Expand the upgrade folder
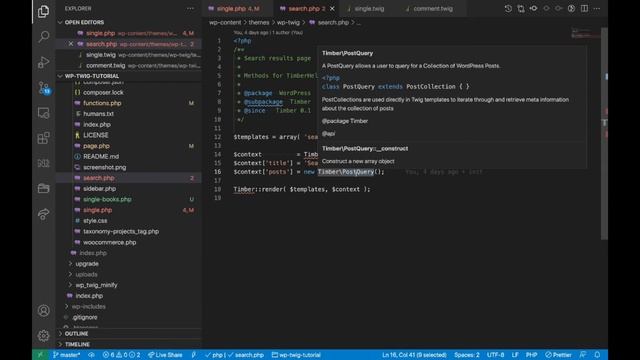 87,264
